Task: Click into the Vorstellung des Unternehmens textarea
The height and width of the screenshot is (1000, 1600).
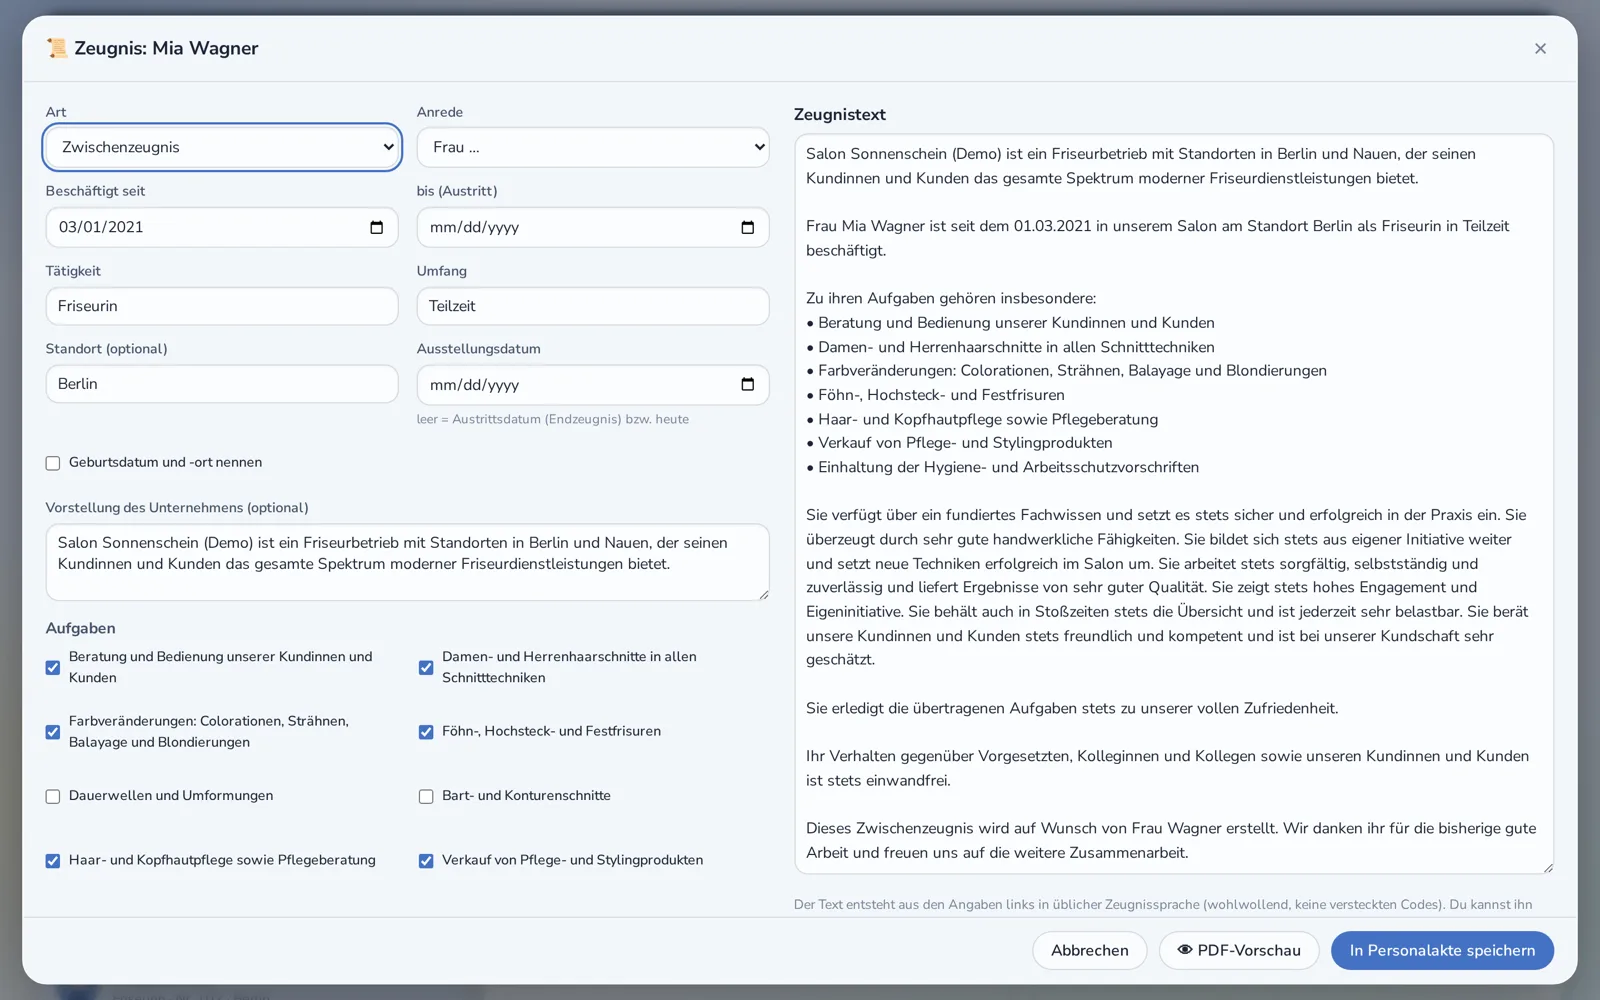Action: coord(407,562)
